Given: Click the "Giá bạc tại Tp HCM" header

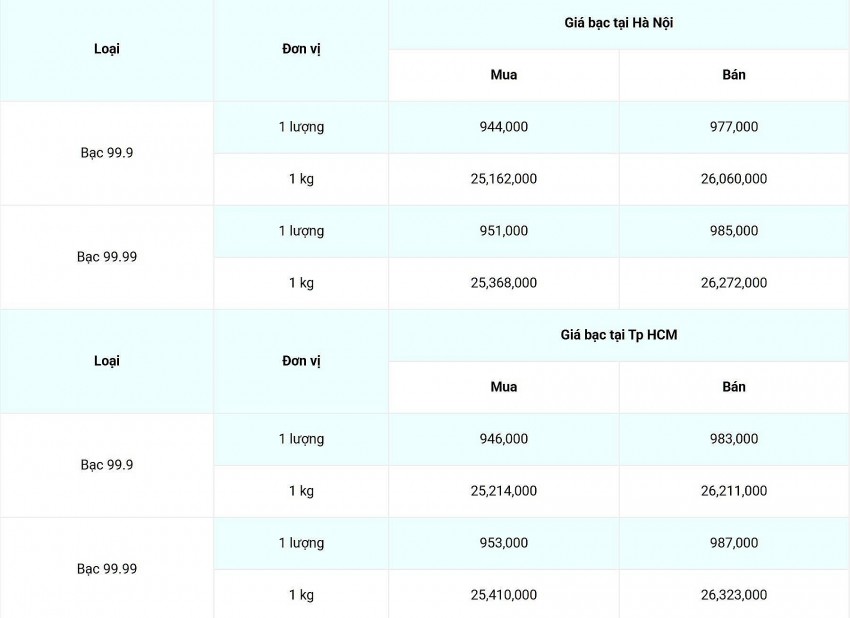Looking at the screenshot, I should (x=618, y=335).
